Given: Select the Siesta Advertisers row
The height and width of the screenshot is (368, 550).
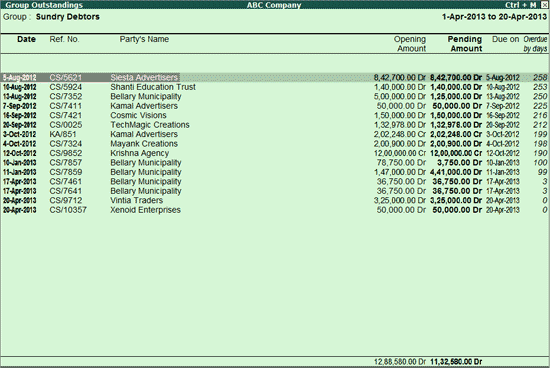Looking at the screenshot, I should point(275,78).
